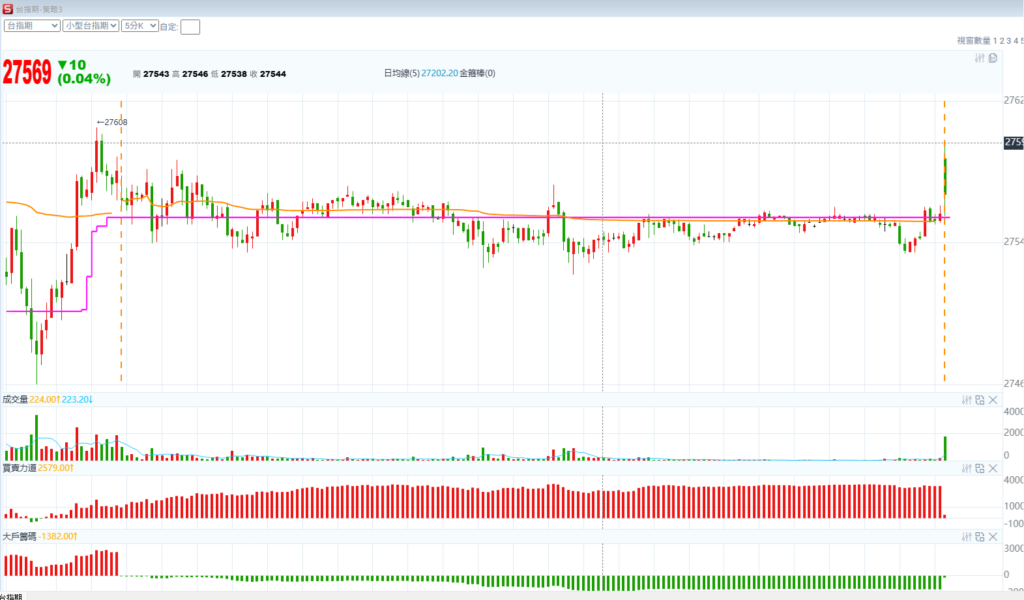Image resolution: width=1024 pixels, height=600 pixels.
Task: Expand the 台指期 product dropdown
Action: tap(32, 26)
